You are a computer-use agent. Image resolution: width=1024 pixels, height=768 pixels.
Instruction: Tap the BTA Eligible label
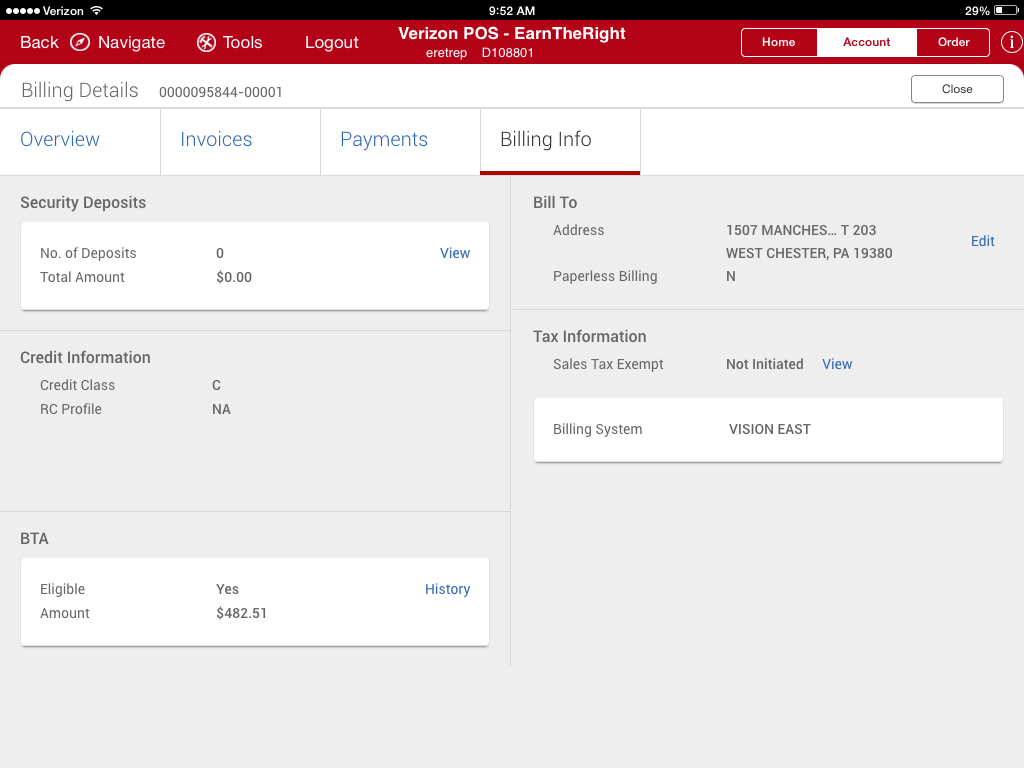pyautogui.click(x=62, y=589)
